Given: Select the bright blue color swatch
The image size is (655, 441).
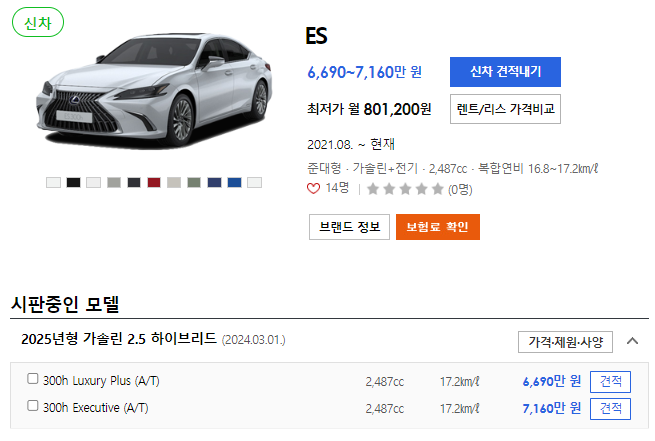Looking at the screenshot, I should point(234,182).
